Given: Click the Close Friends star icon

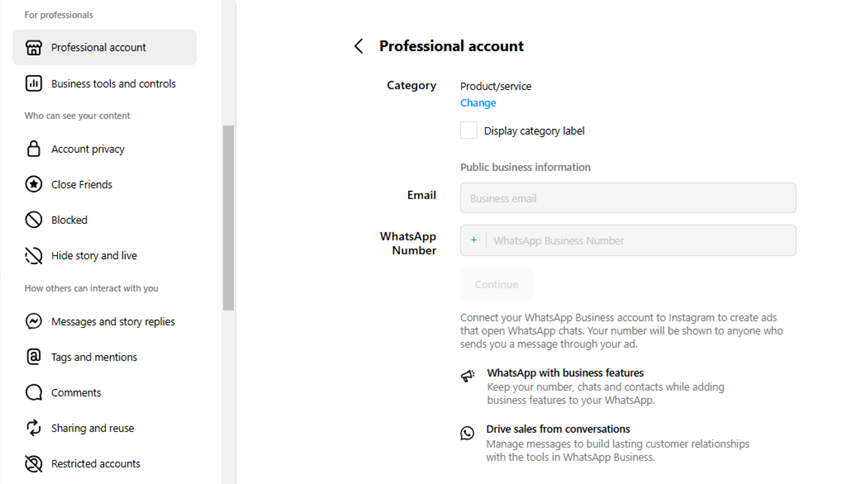Looking at the screenshot, I should (34, 184).
